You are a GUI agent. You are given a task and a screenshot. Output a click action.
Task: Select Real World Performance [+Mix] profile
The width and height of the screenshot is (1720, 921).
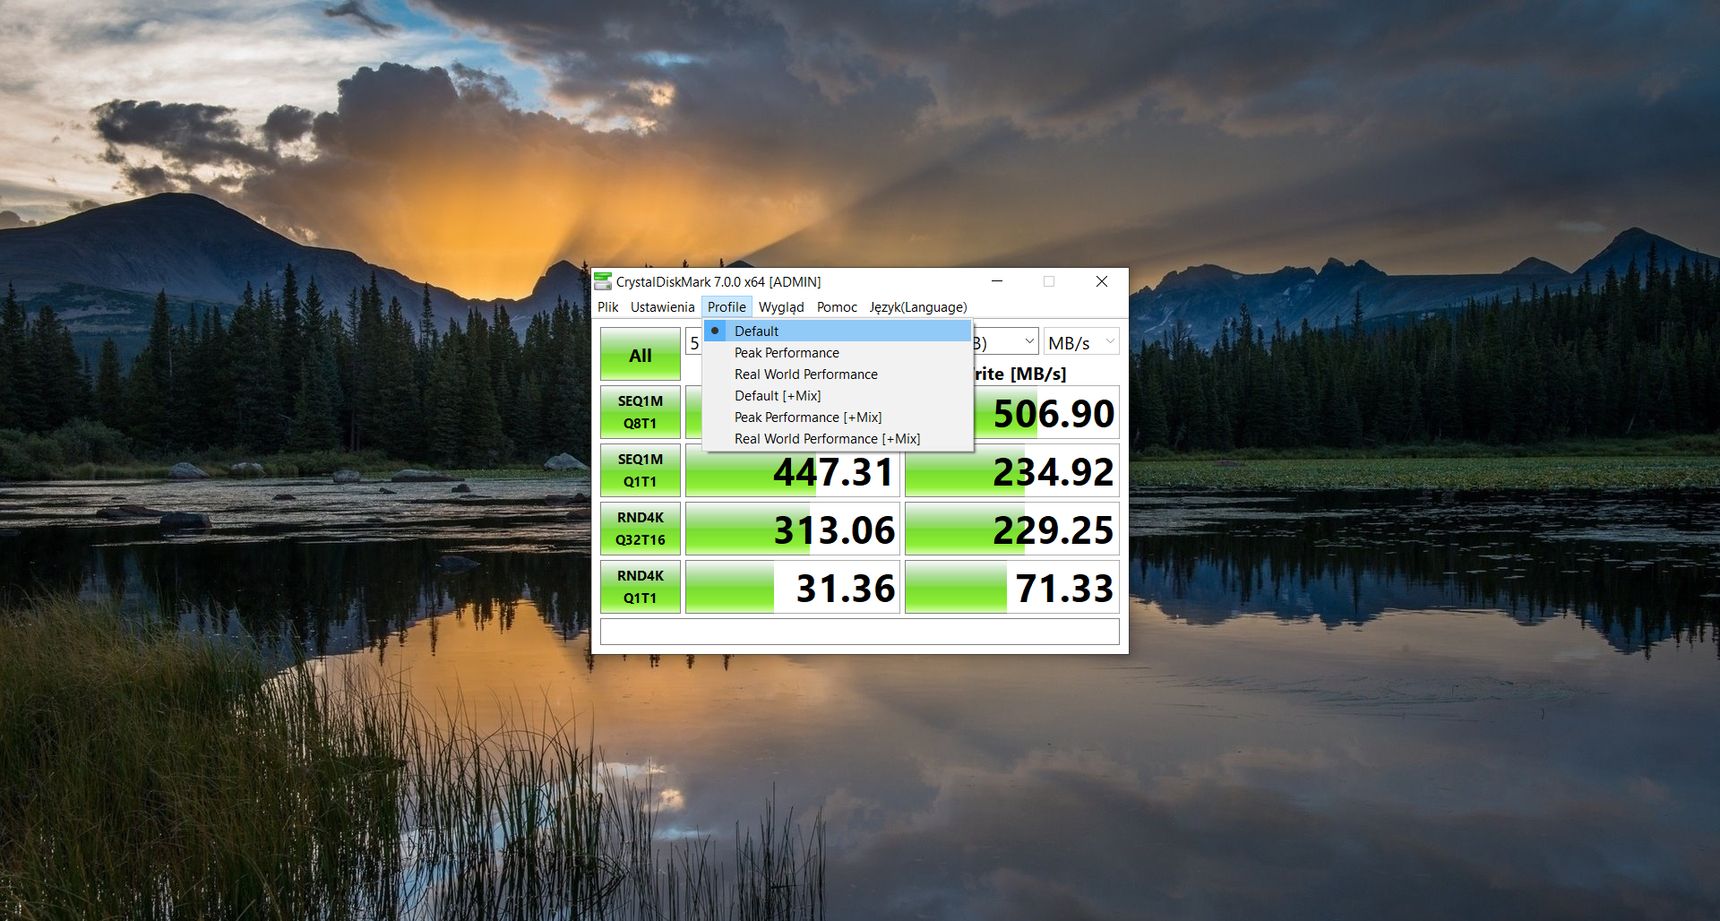(838, 439)
